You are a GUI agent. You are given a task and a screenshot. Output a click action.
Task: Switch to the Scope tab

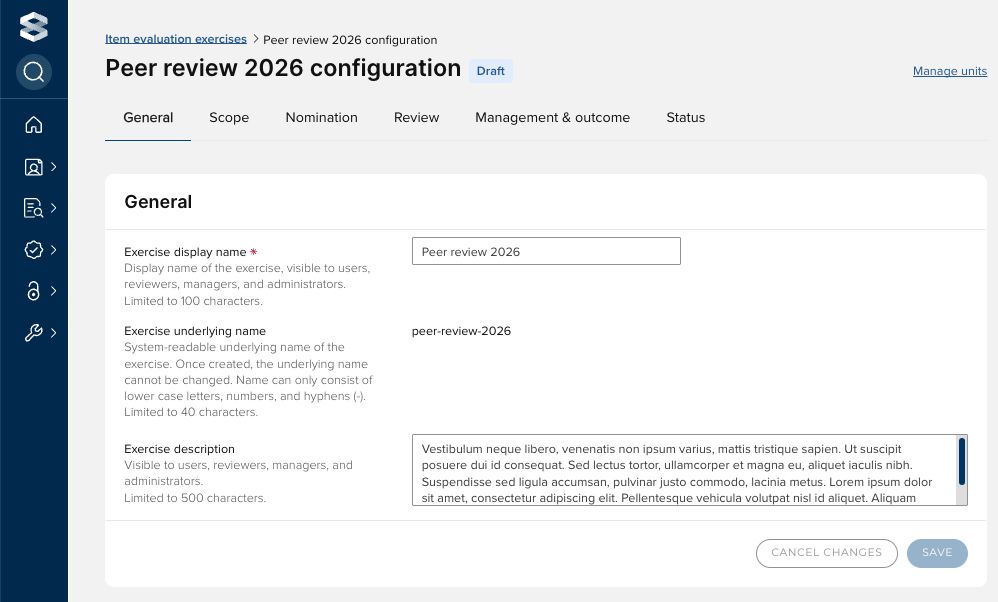[x=229, y=118]
